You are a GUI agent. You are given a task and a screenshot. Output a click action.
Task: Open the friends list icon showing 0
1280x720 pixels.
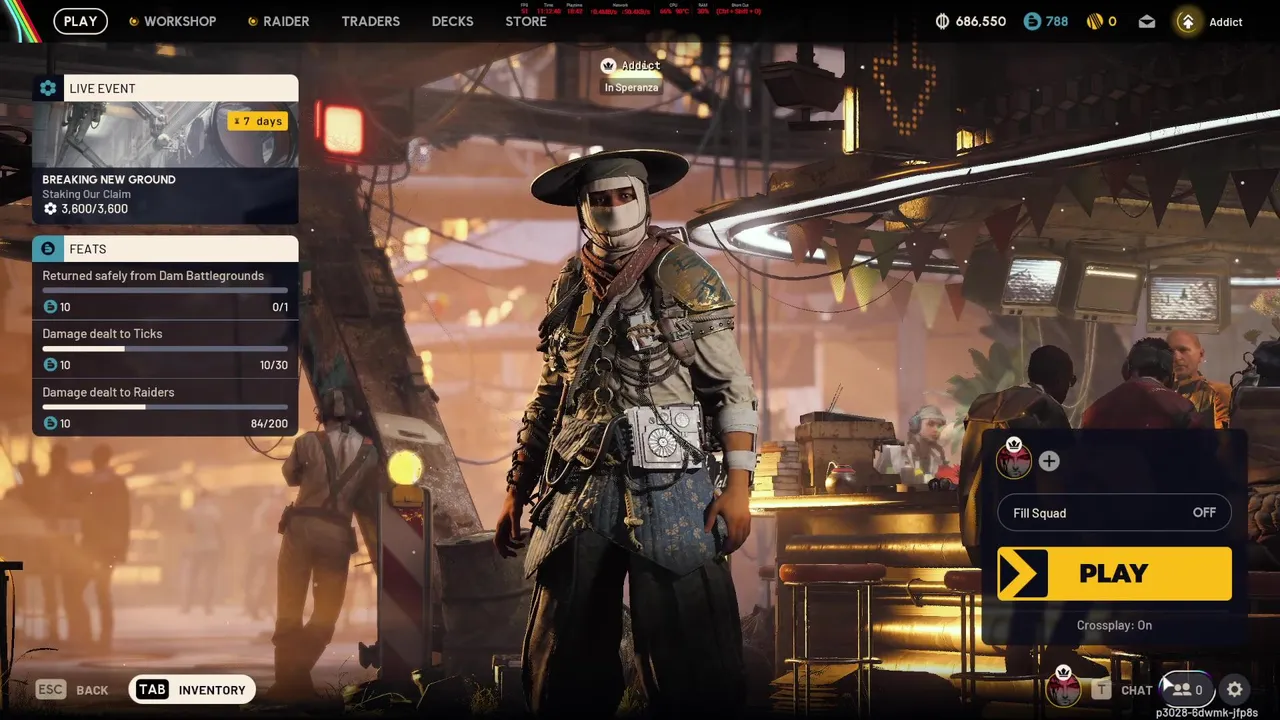tap(1187, 689)
